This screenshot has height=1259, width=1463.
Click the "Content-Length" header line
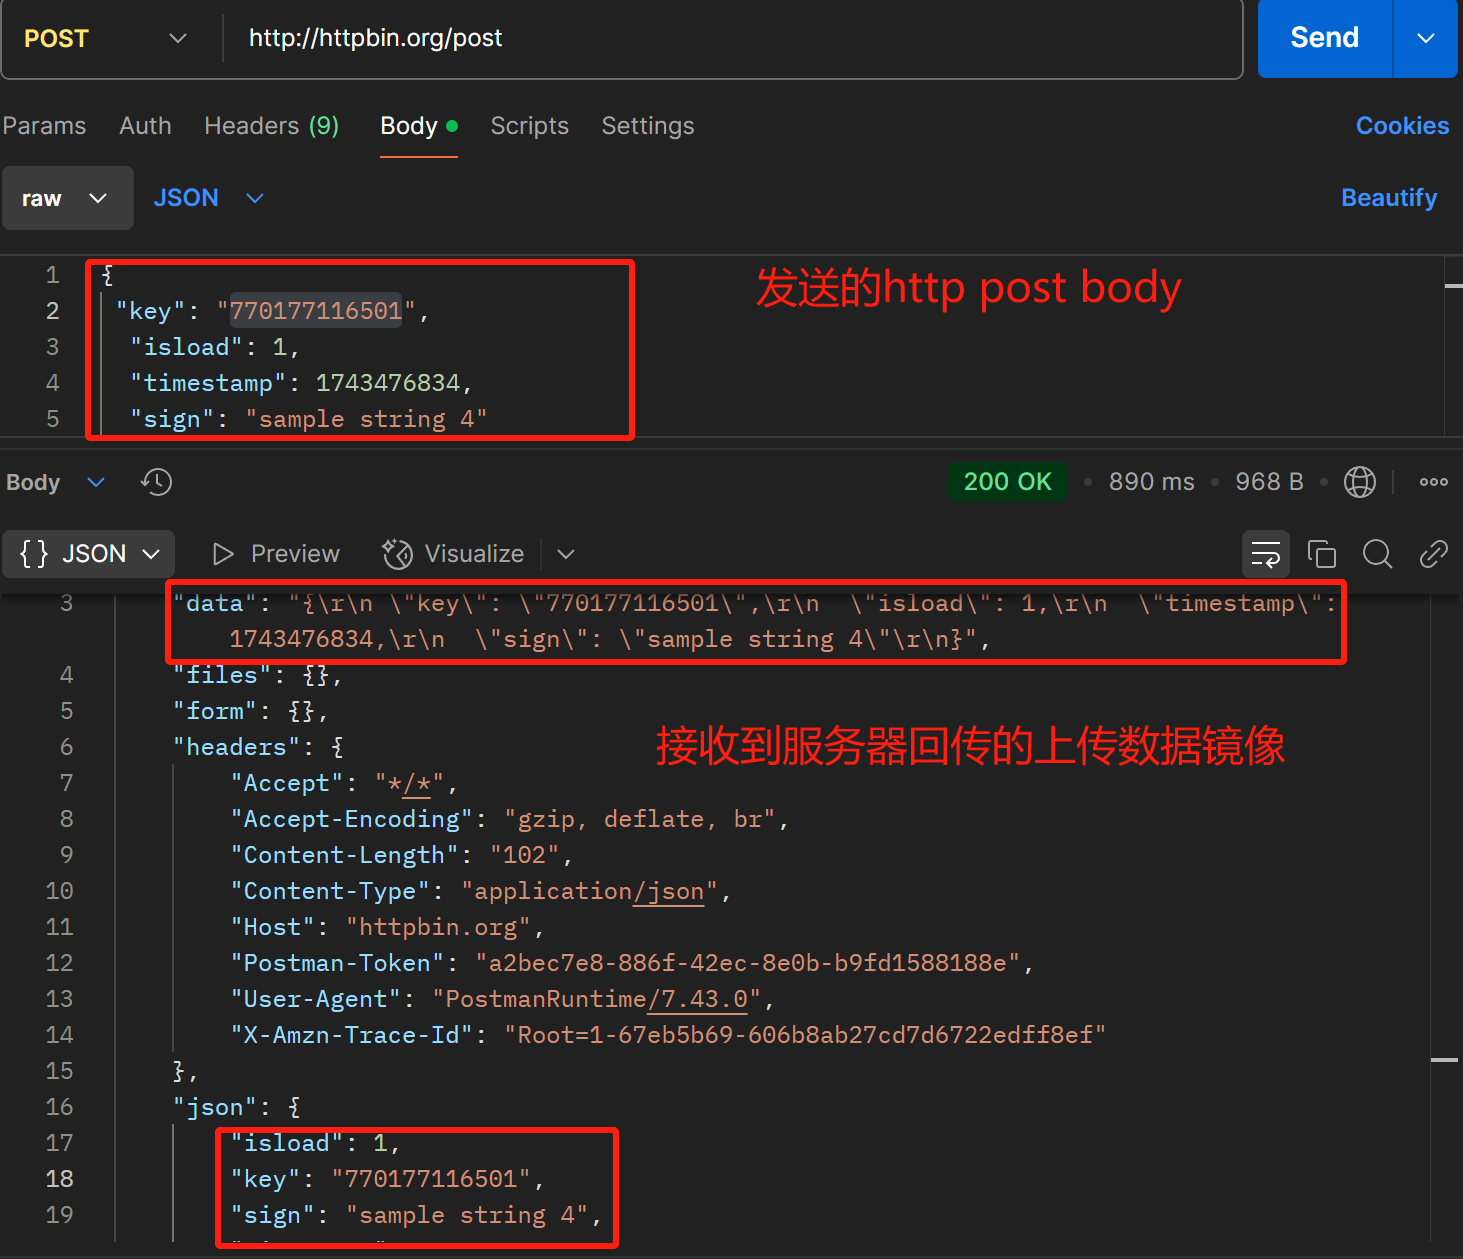tap(402, 855)
